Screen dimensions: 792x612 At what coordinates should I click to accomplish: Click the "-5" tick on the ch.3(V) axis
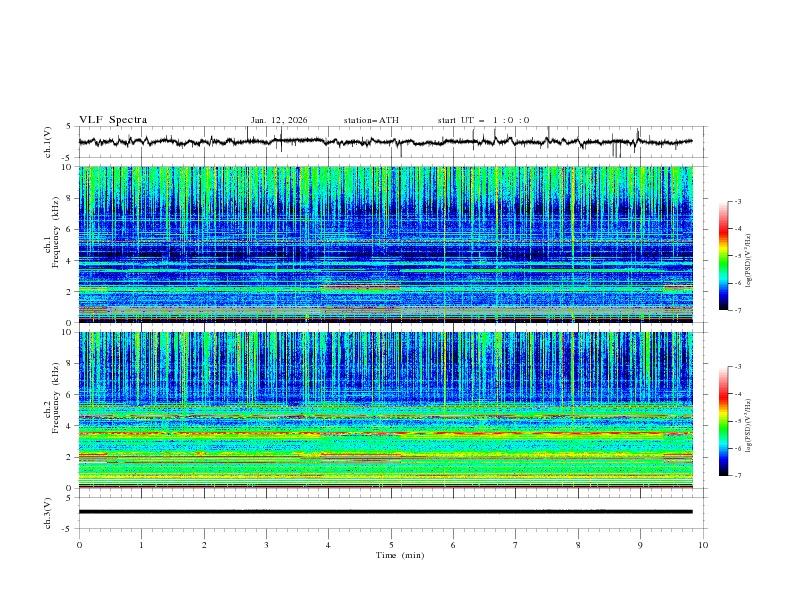[x=67, y=529]
